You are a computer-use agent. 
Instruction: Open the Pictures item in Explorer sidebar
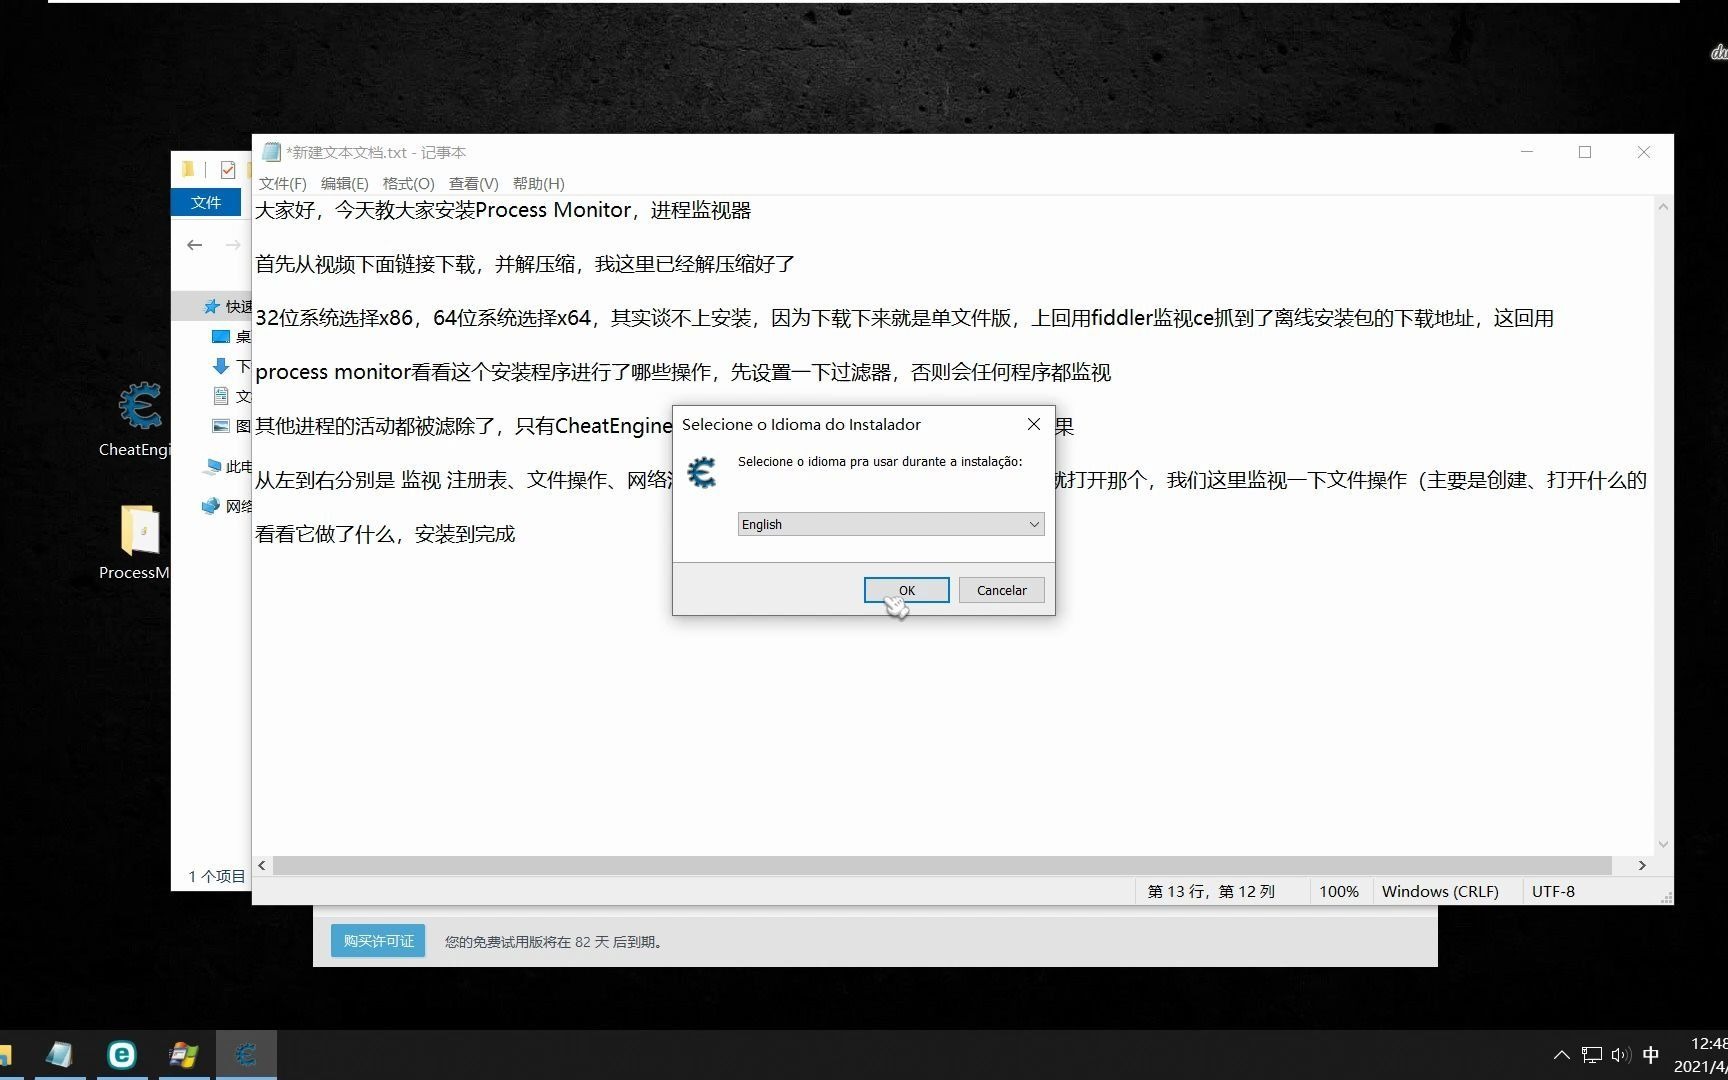[231, 426]
